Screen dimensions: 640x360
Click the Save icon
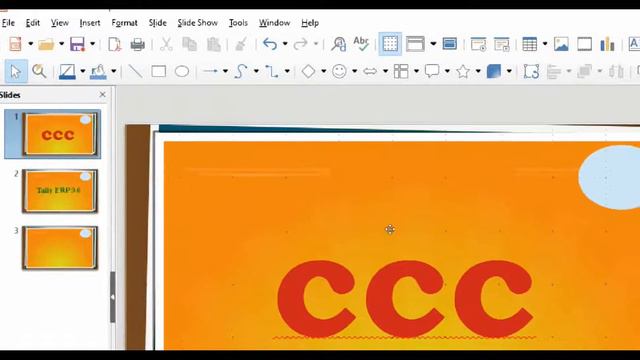(x=77, y=44)
